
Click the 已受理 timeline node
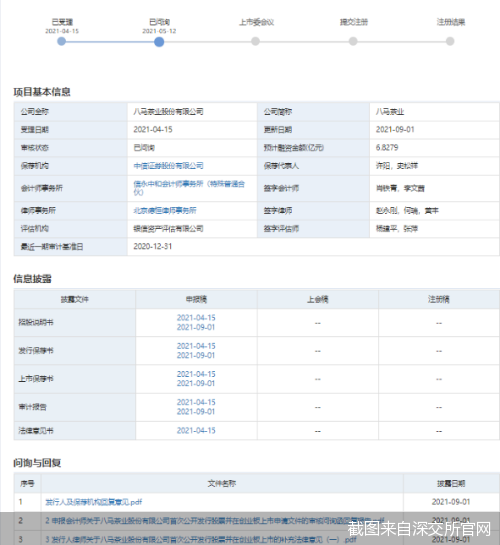coord(62,41)
